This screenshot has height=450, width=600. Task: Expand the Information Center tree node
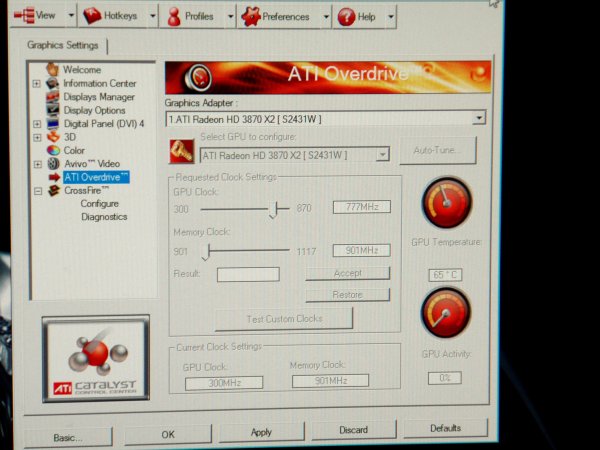click(36, 83)
